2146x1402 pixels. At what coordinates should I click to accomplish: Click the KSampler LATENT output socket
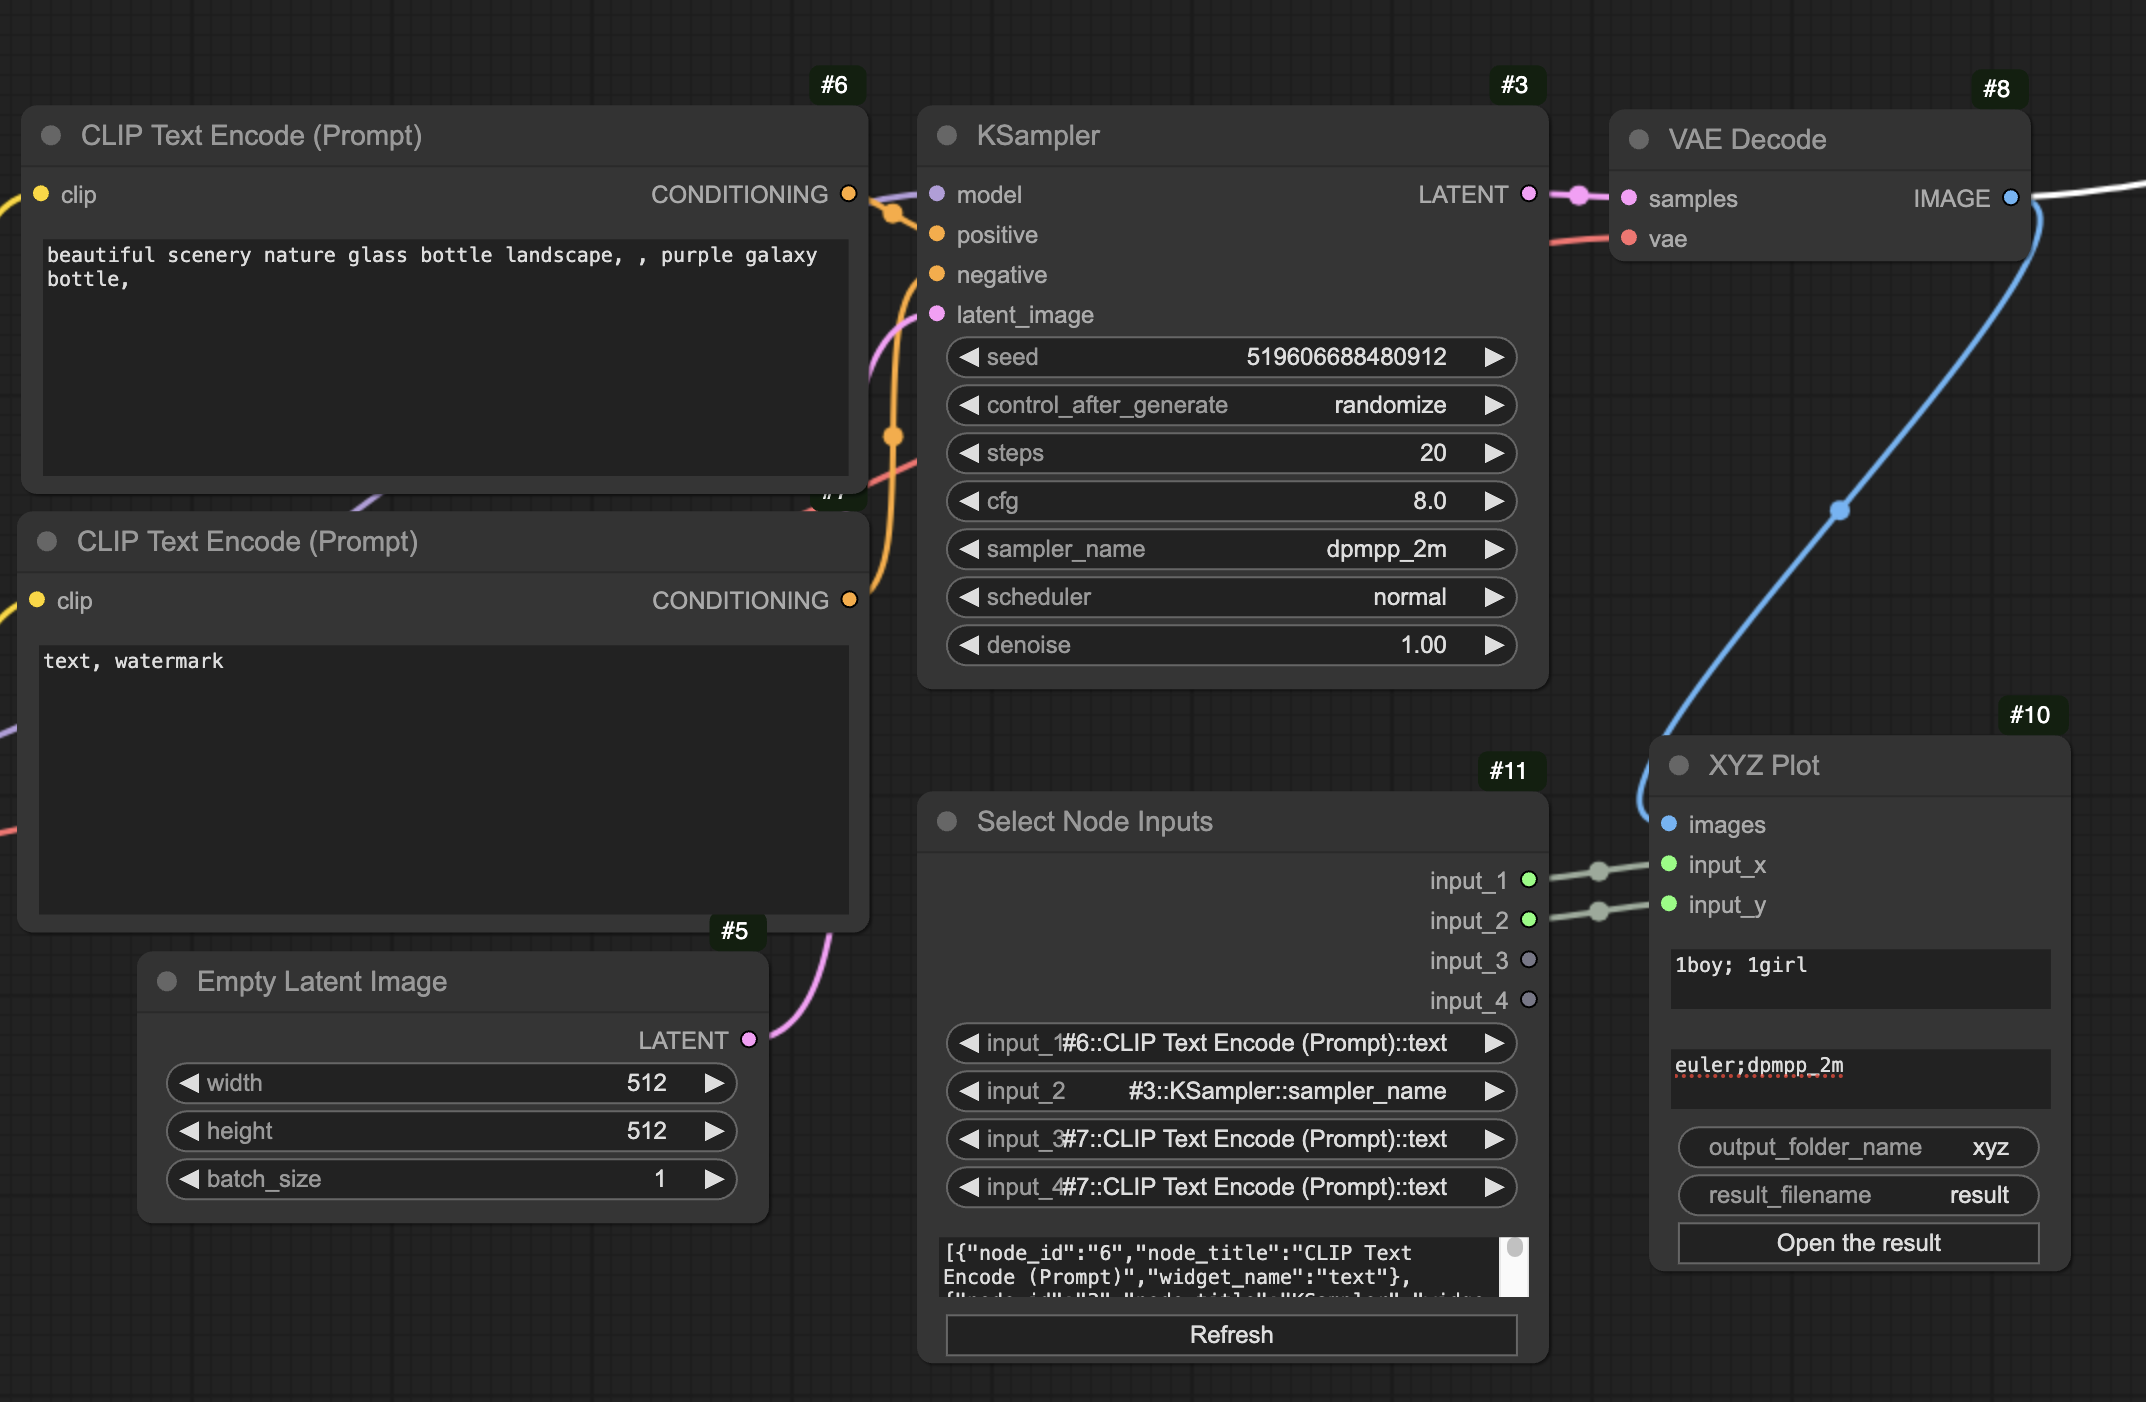pyautogui.click(x=1528, y=194)
